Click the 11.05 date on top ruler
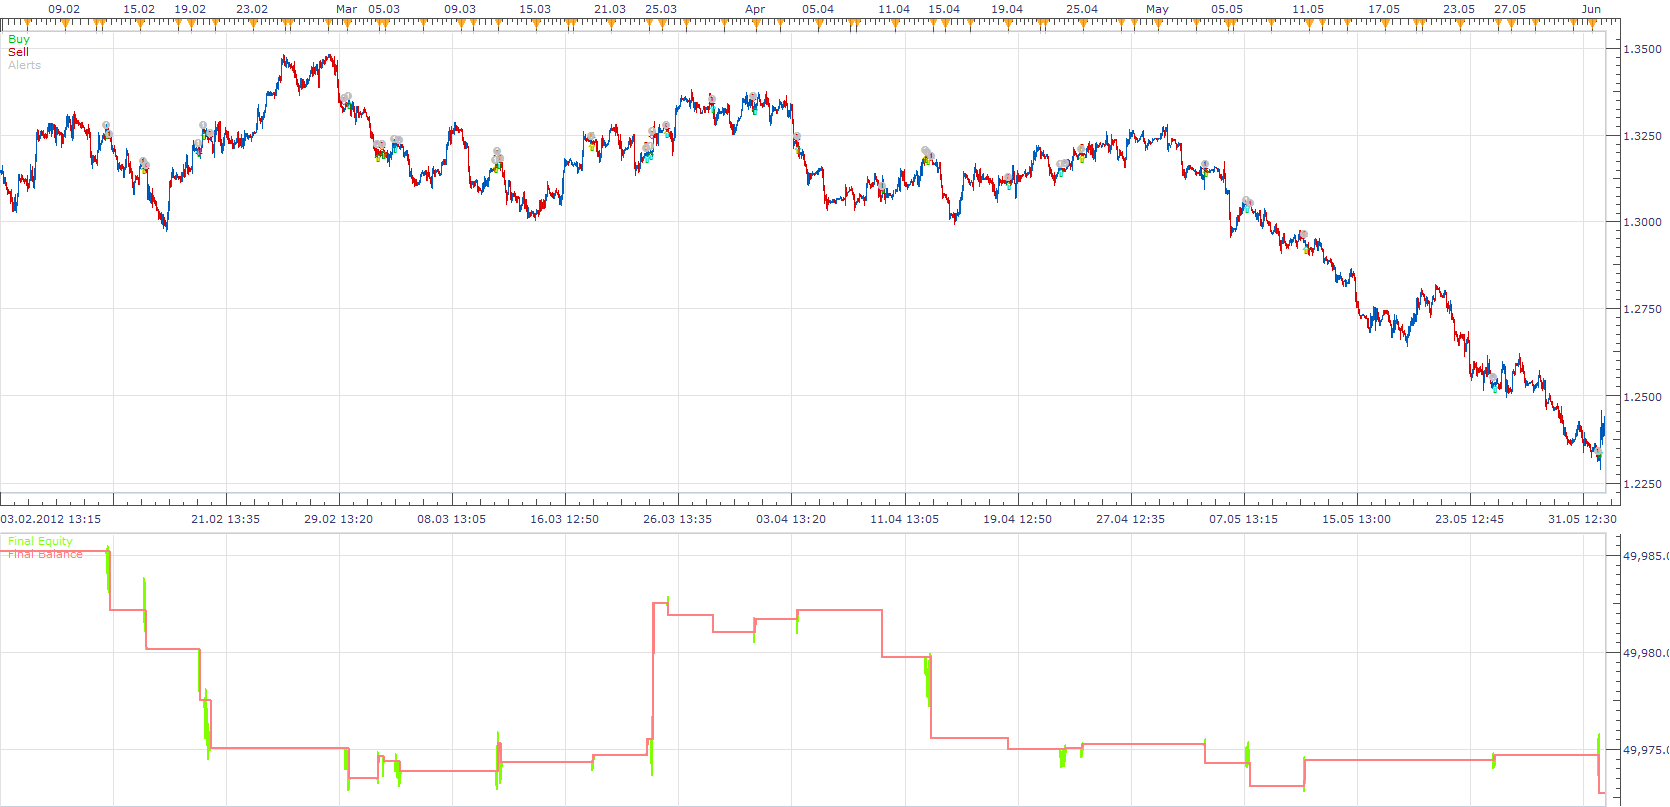Viewport: 1670px width, 807px height. tap(1308, 9)
